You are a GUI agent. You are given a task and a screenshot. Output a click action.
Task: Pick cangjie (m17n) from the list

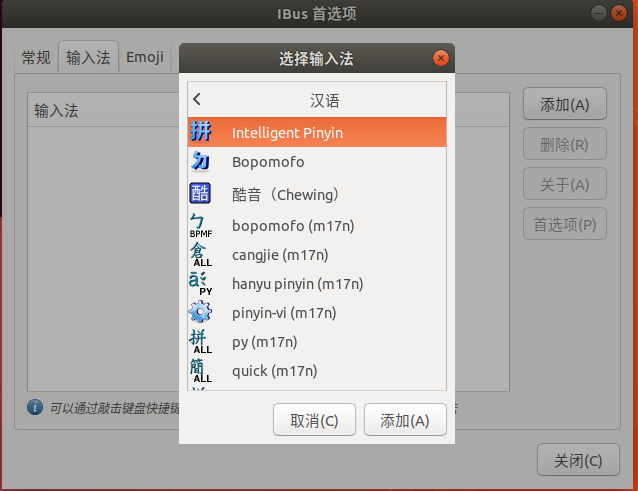317,255
